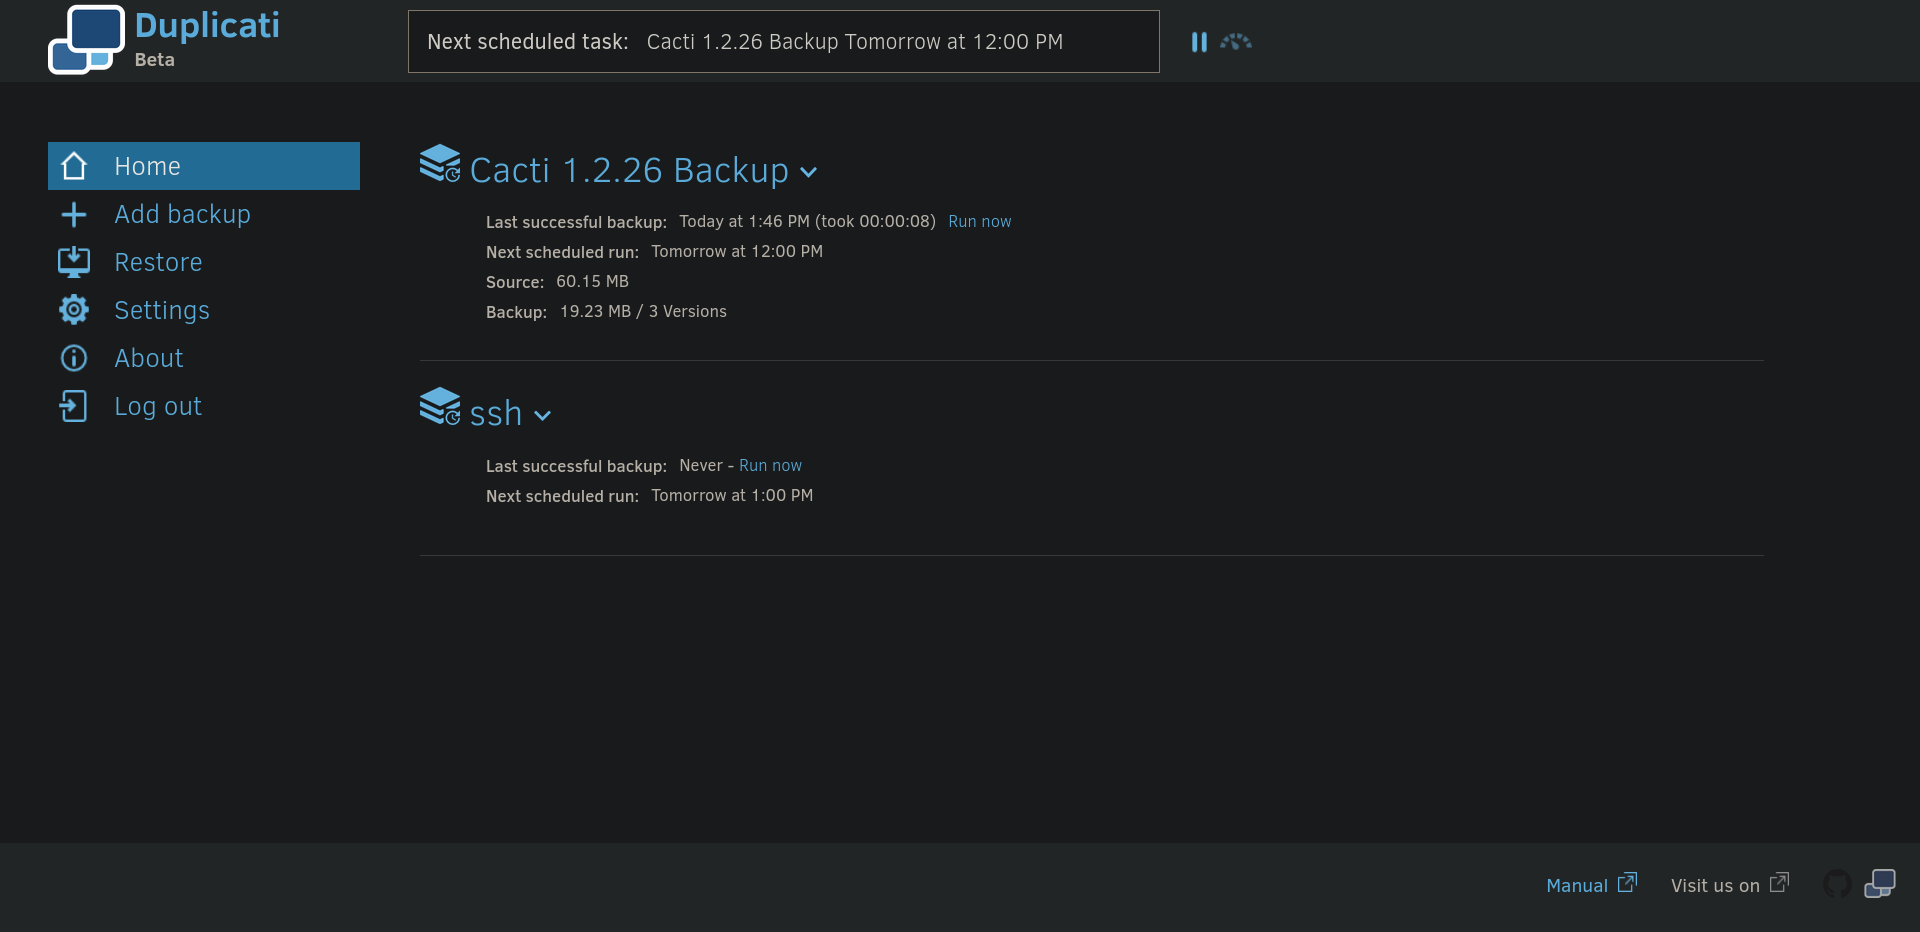
Task: Open the throttle speed gauge icon
Action: [1236, 42]
